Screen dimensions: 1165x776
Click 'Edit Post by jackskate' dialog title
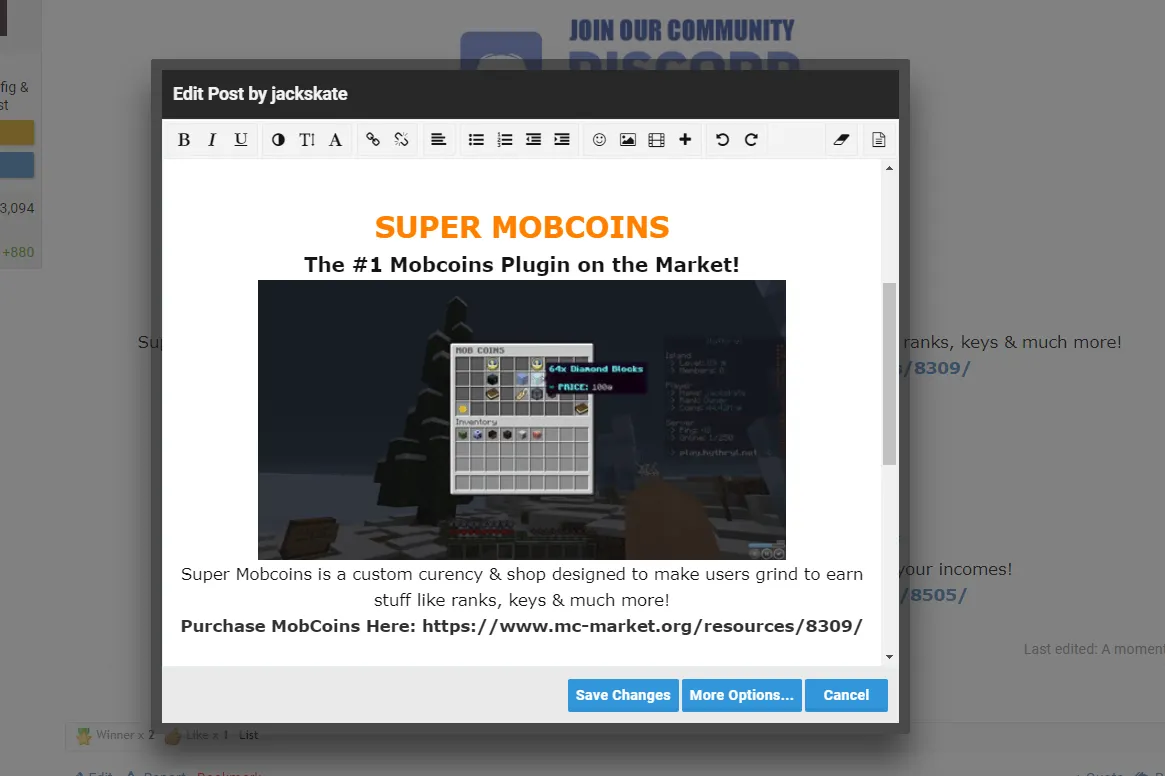point(260,94)
